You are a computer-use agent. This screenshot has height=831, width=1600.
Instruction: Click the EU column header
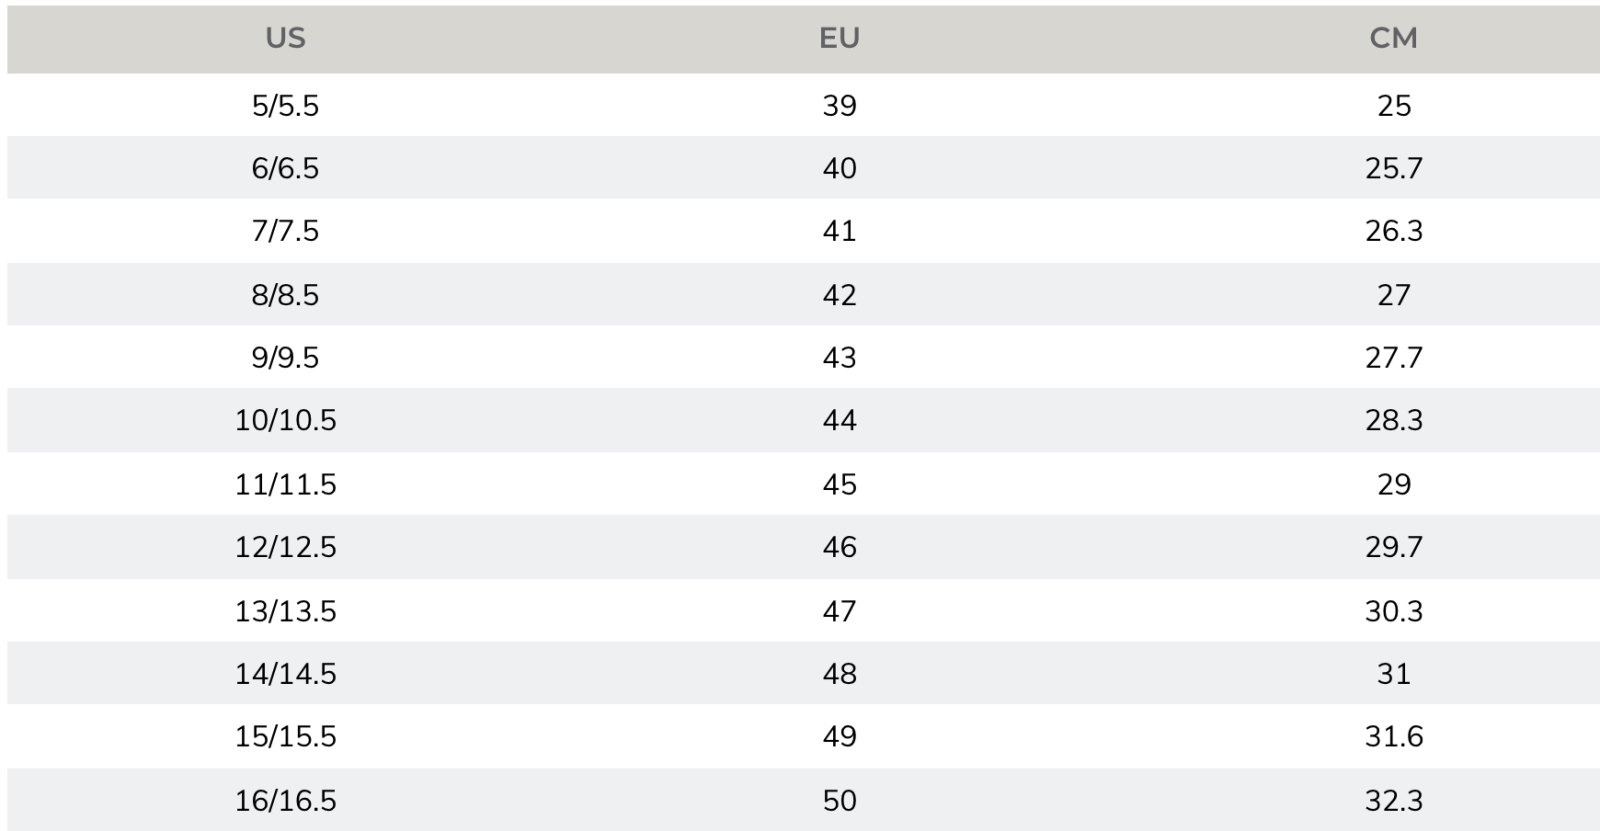[839, 38]
